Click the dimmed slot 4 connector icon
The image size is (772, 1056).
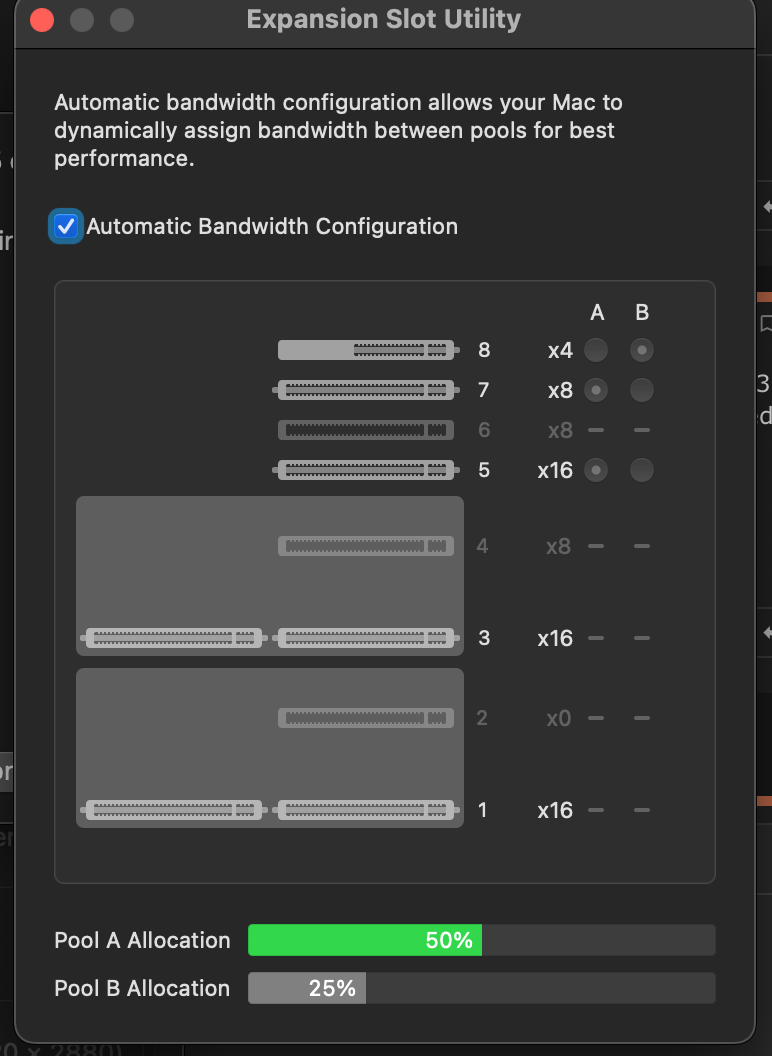365,546
